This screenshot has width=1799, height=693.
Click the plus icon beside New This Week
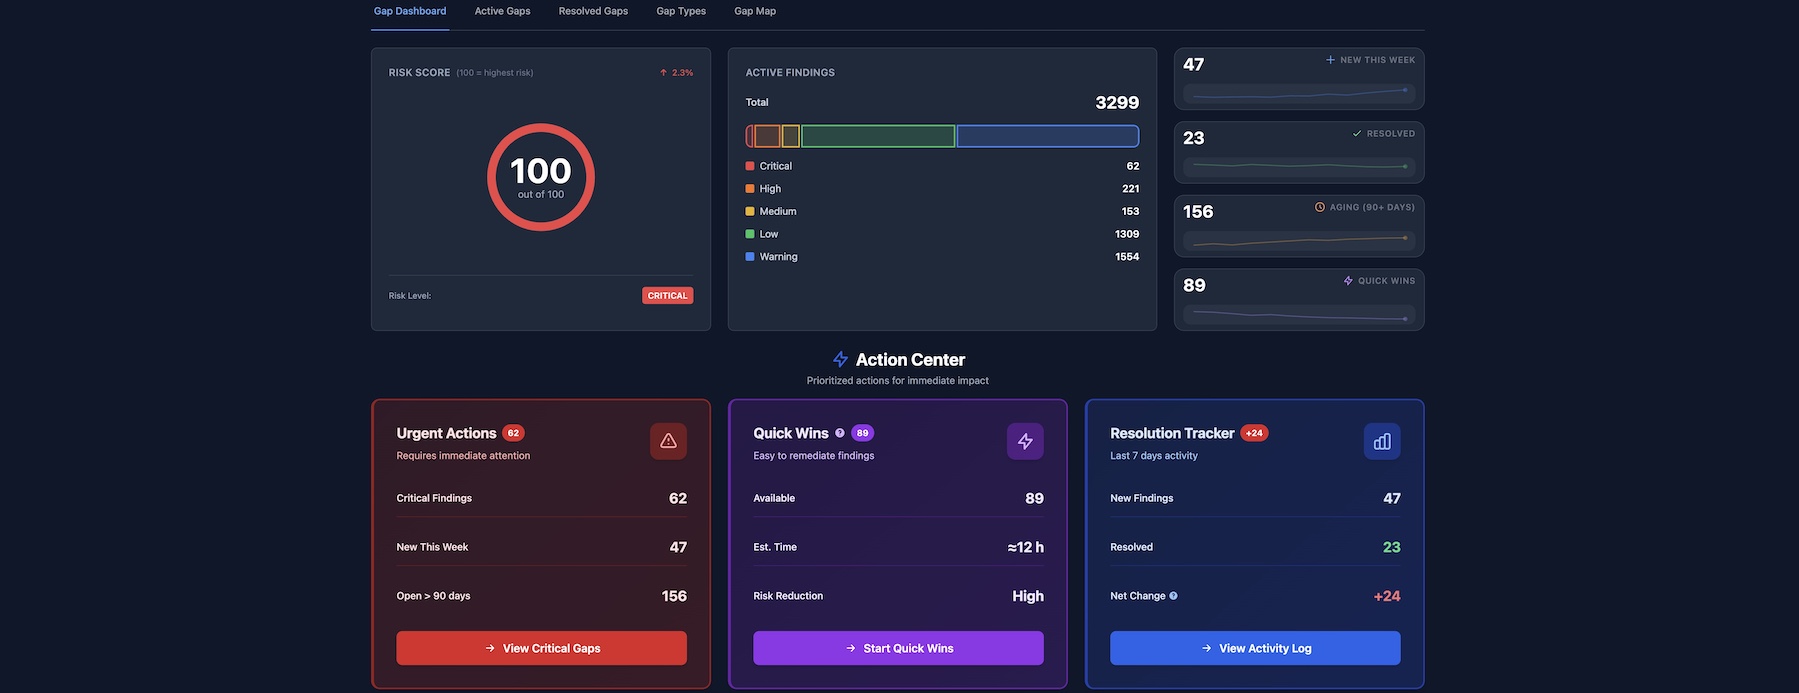[1330, 60]
